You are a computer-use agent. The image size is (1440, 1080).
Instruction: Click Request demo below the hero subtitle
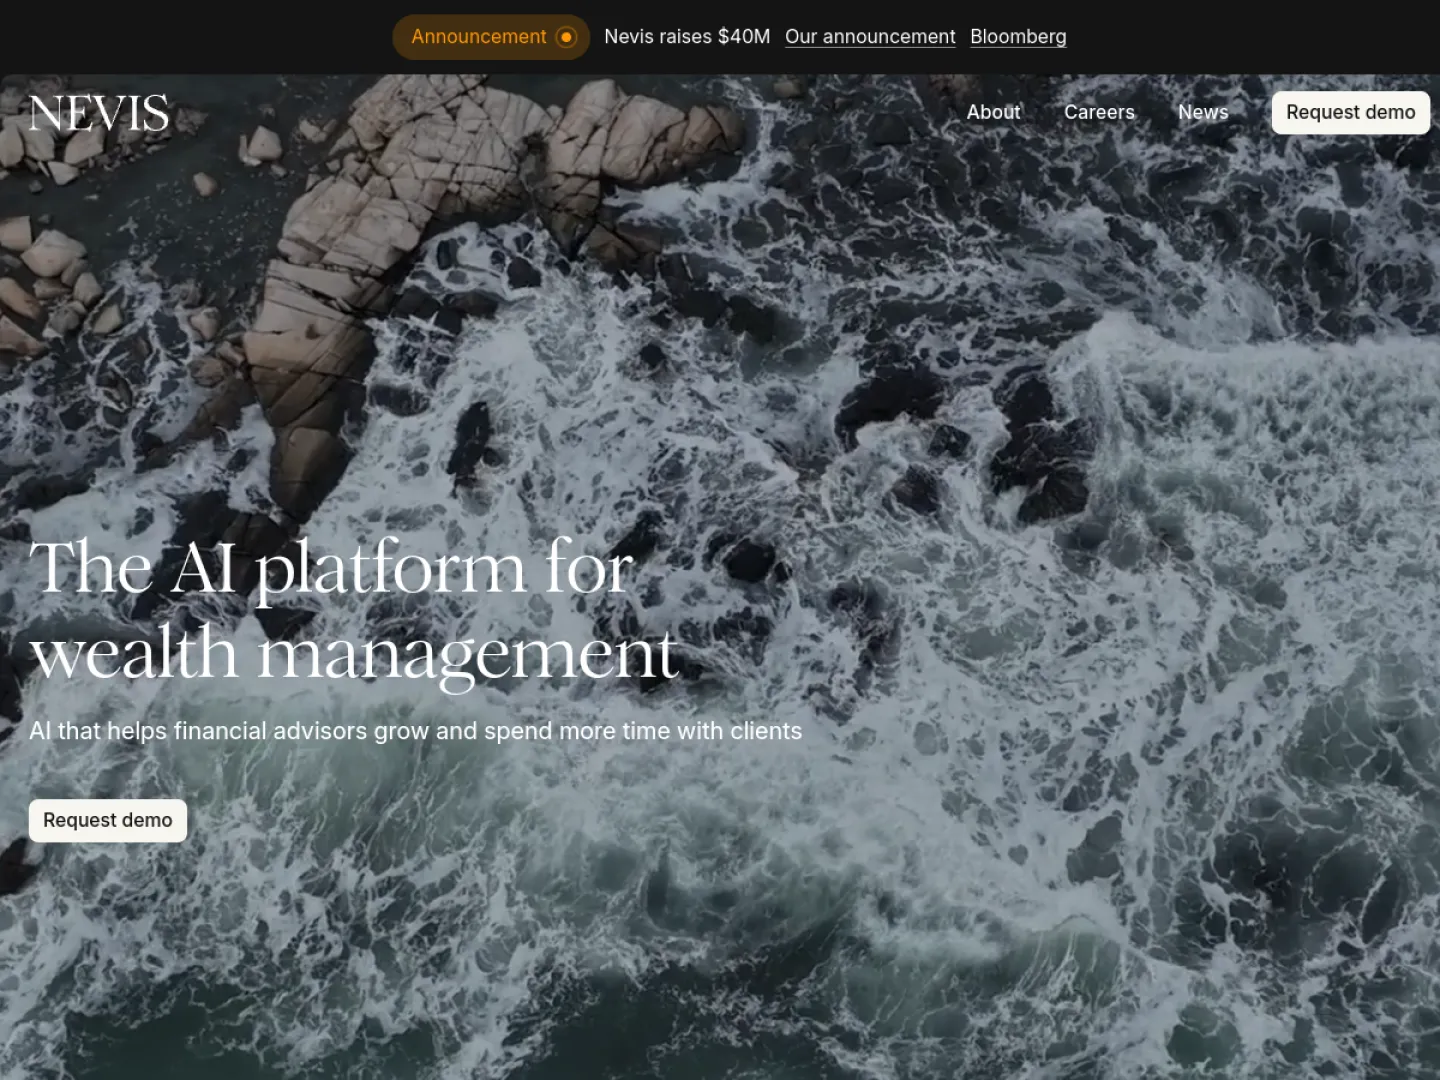(x=108, y=820)
